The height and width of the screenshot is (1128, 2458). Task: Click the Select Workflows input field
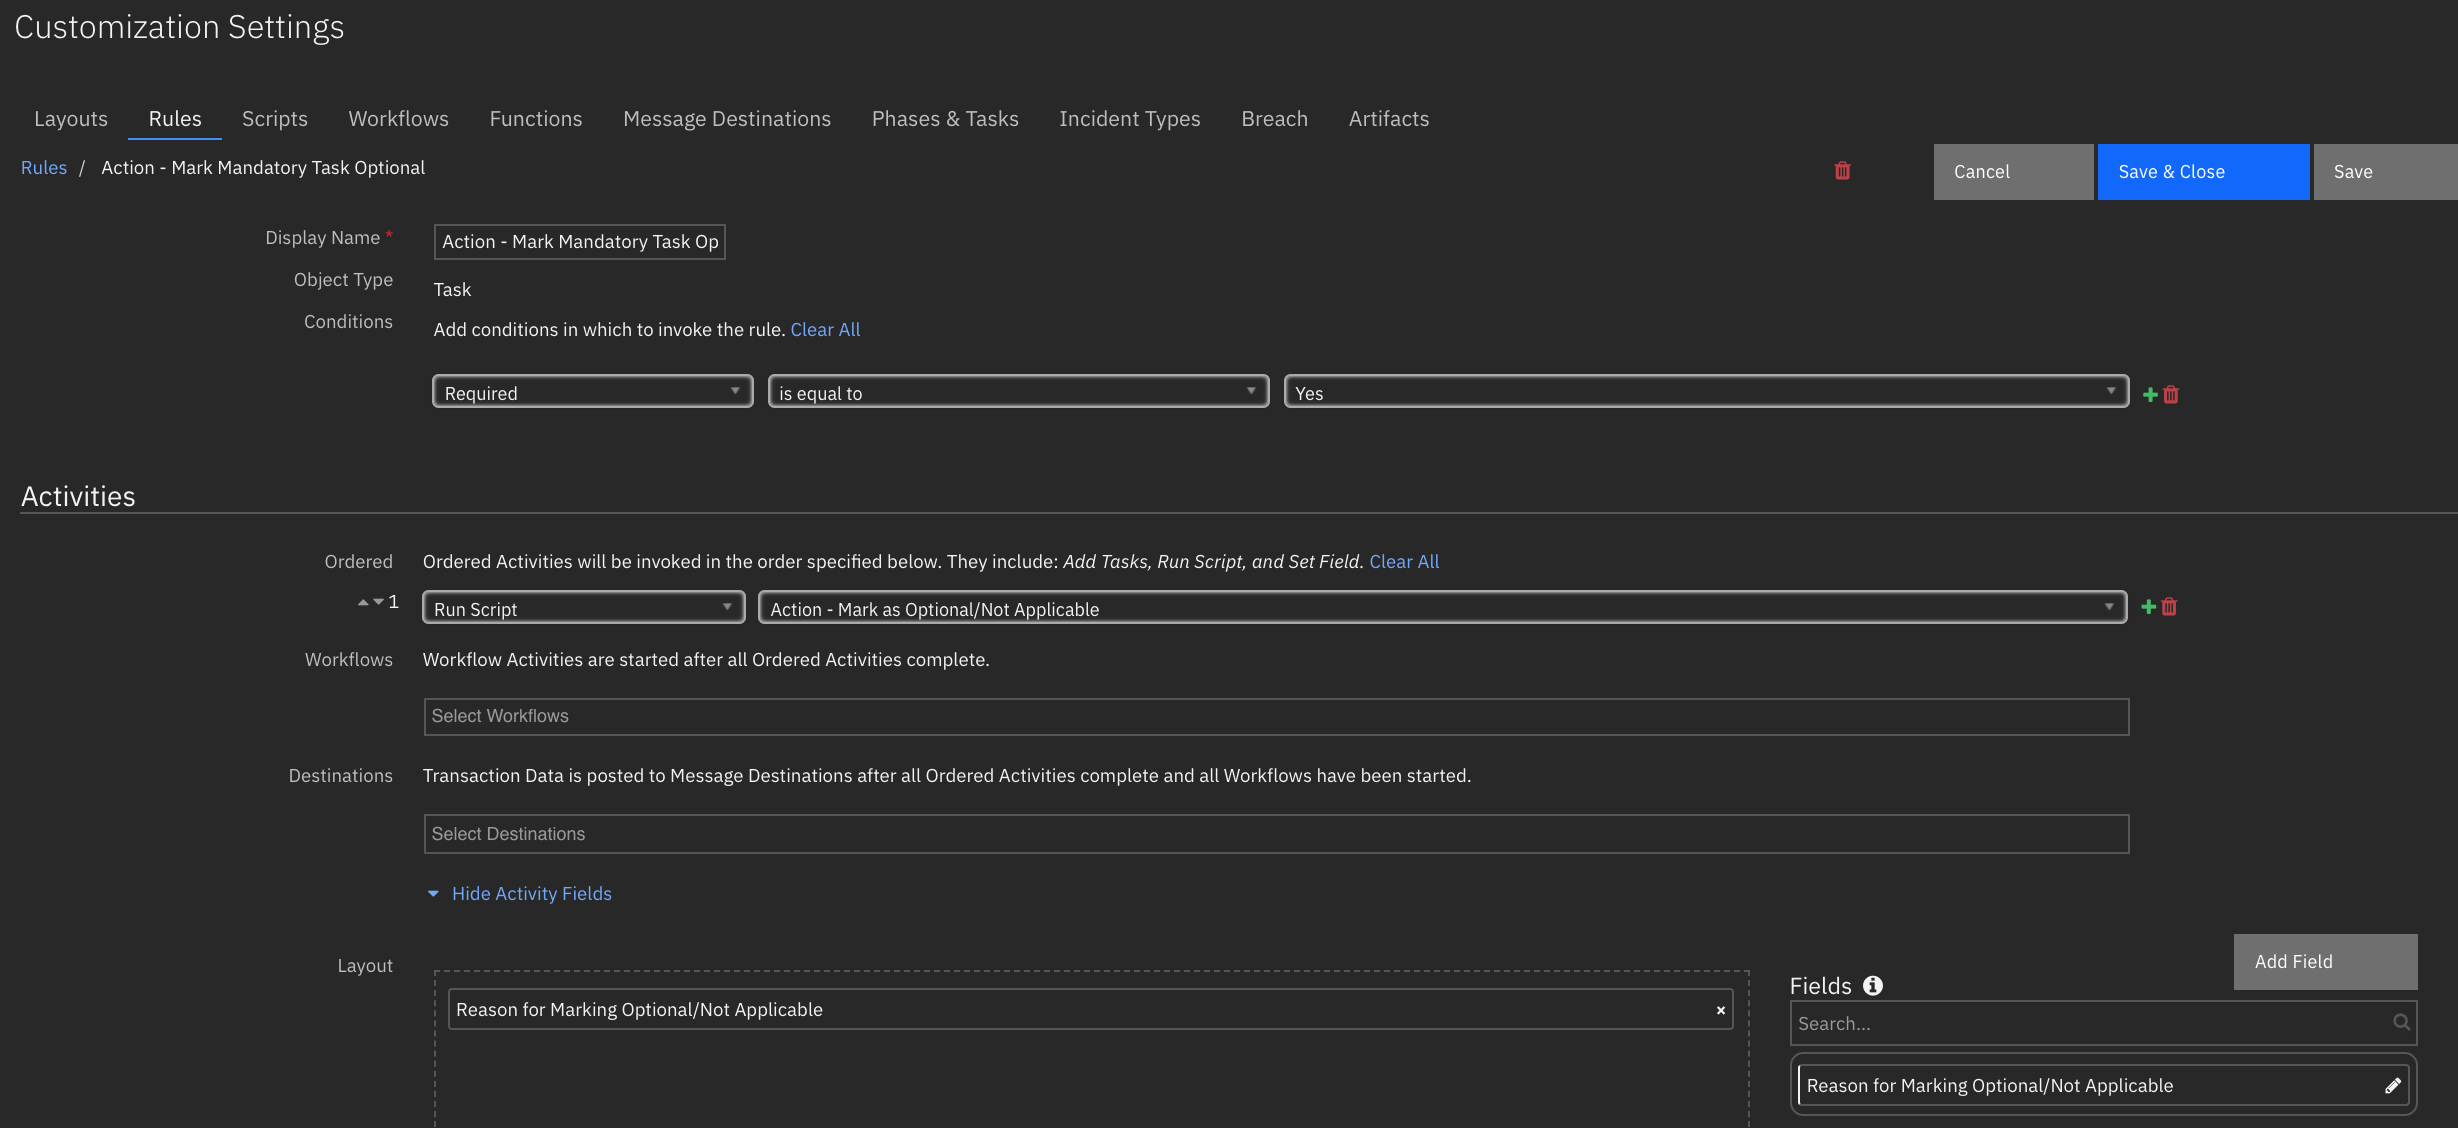click(1275, 717)
